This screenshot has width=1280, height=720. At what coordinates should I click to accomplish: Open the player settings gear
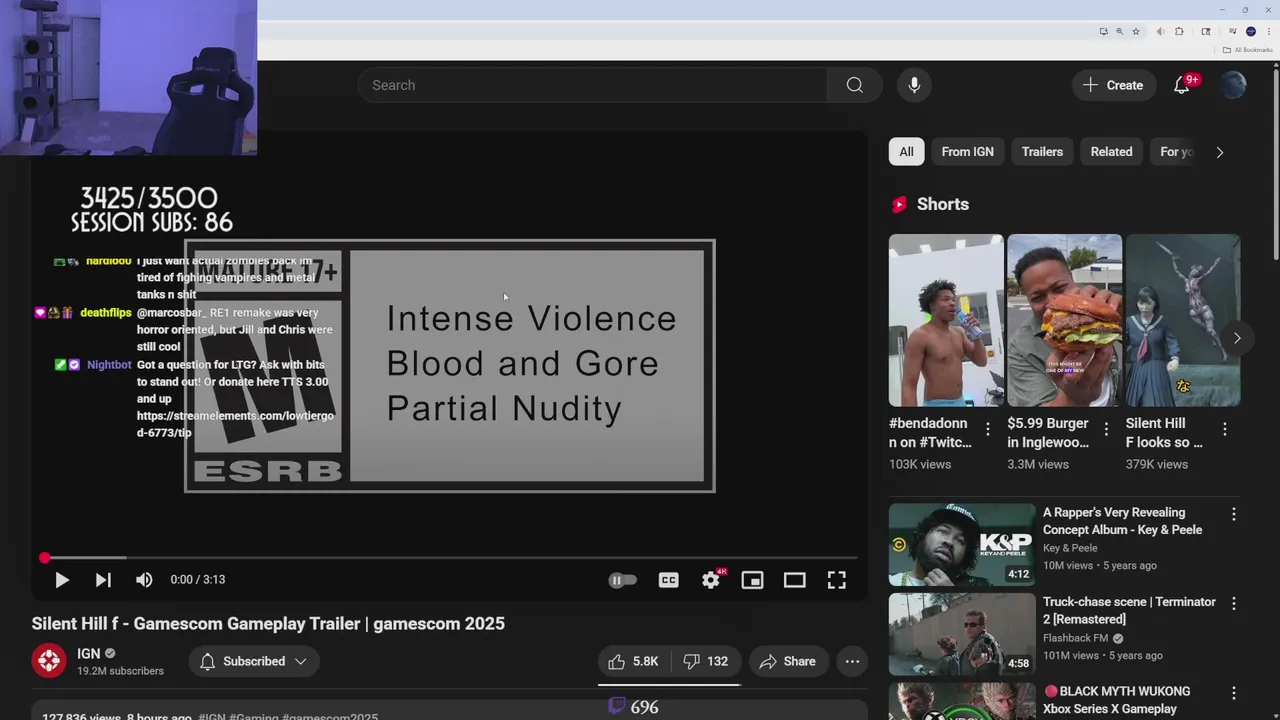pos(711,580)
